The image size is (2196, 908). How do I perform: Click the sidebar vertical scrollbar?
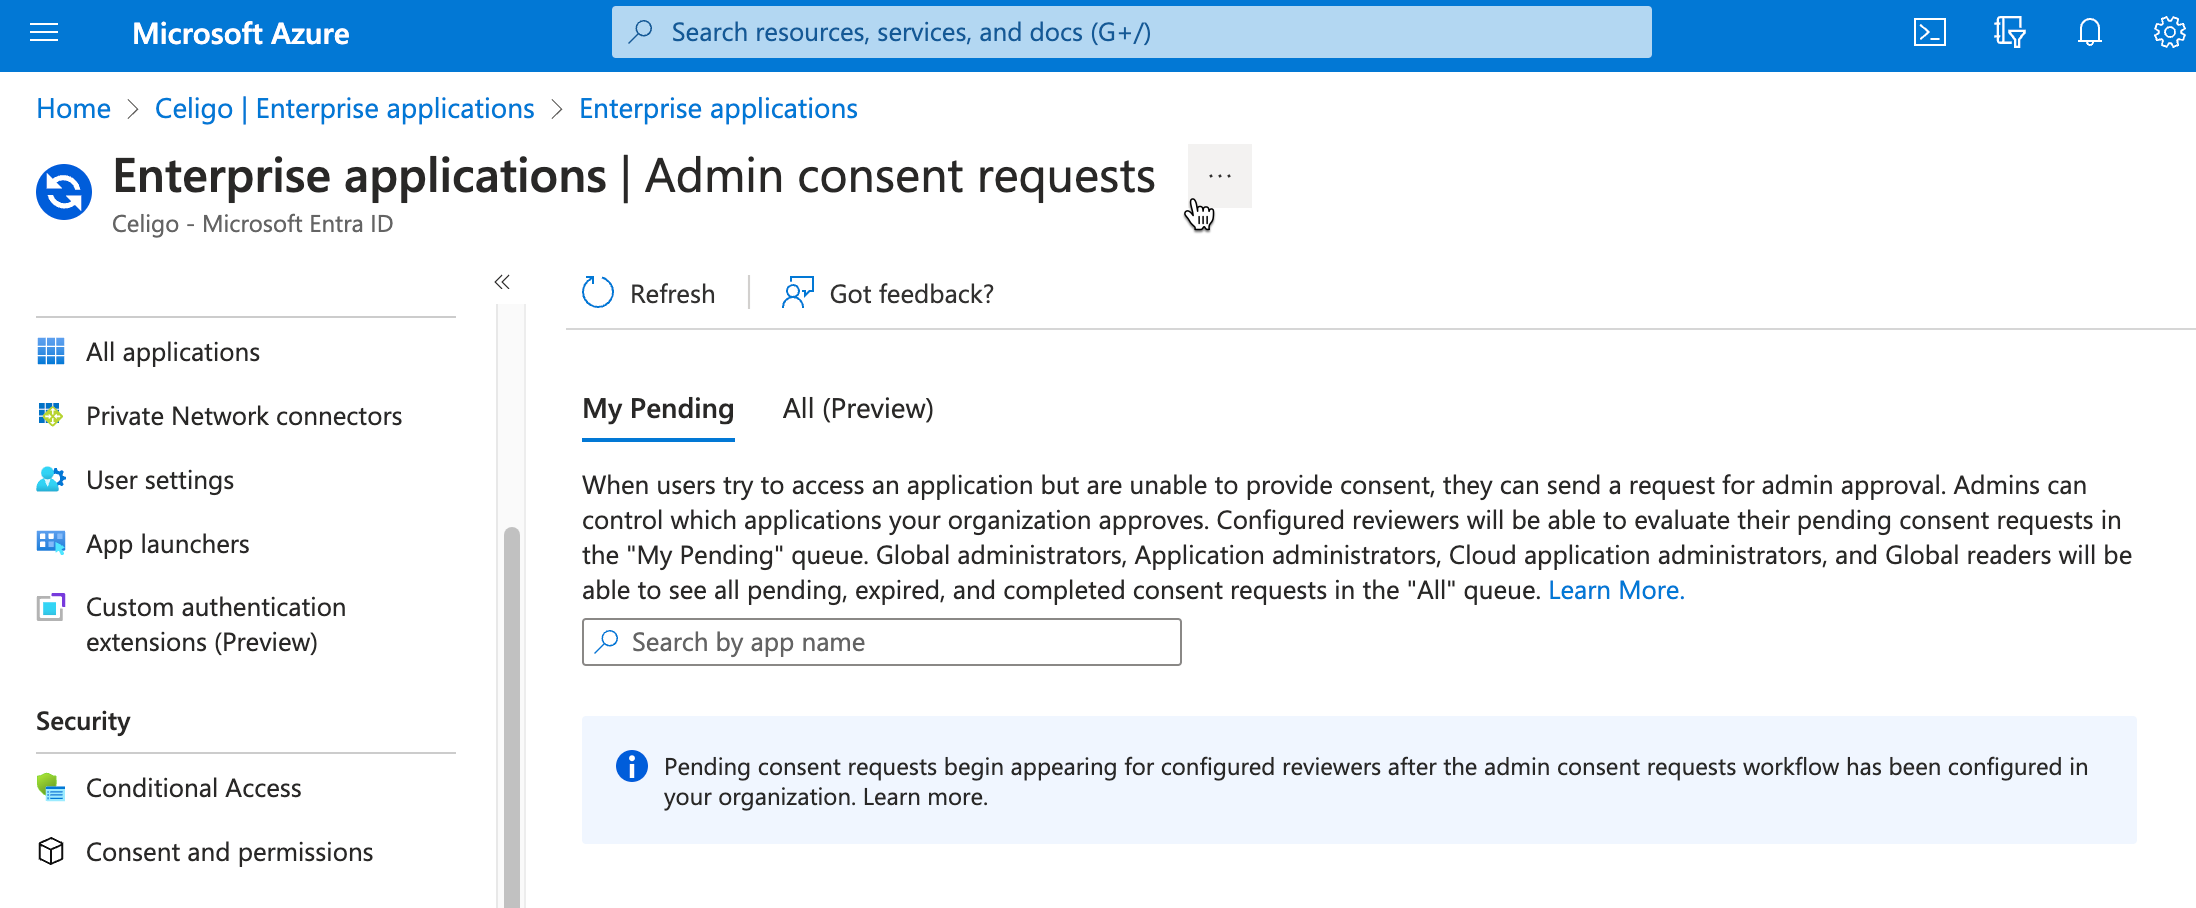(x=512, y=716)
